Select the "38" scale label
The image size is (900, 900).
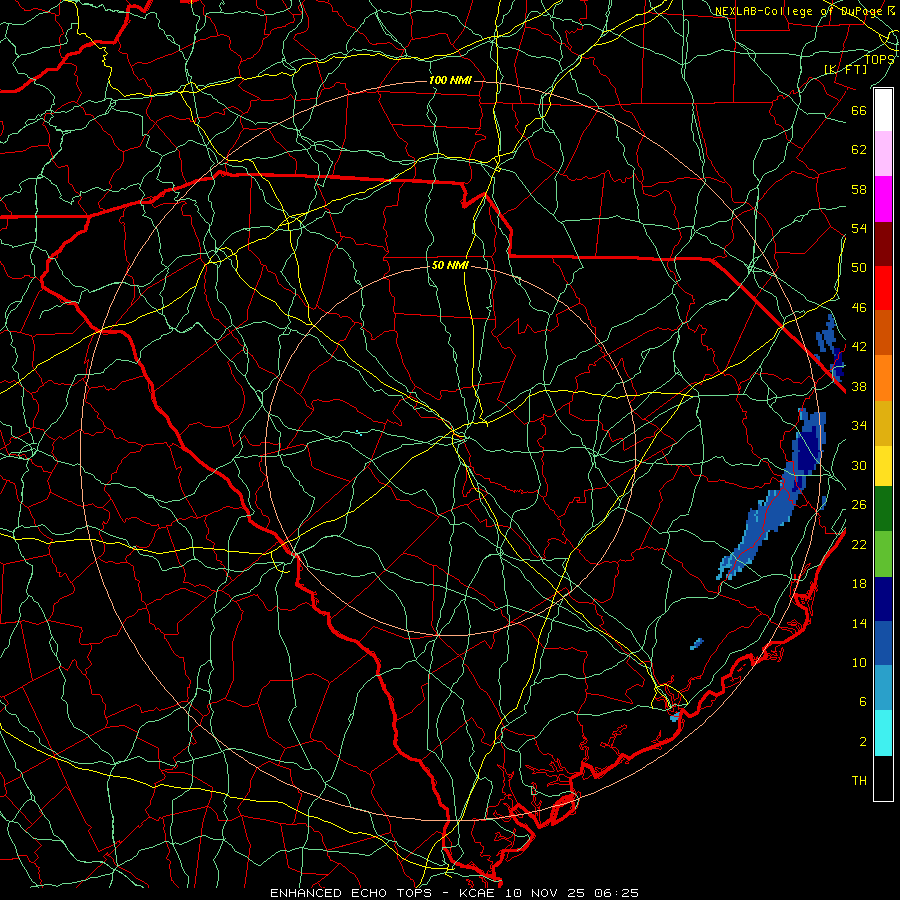(859, 387)
